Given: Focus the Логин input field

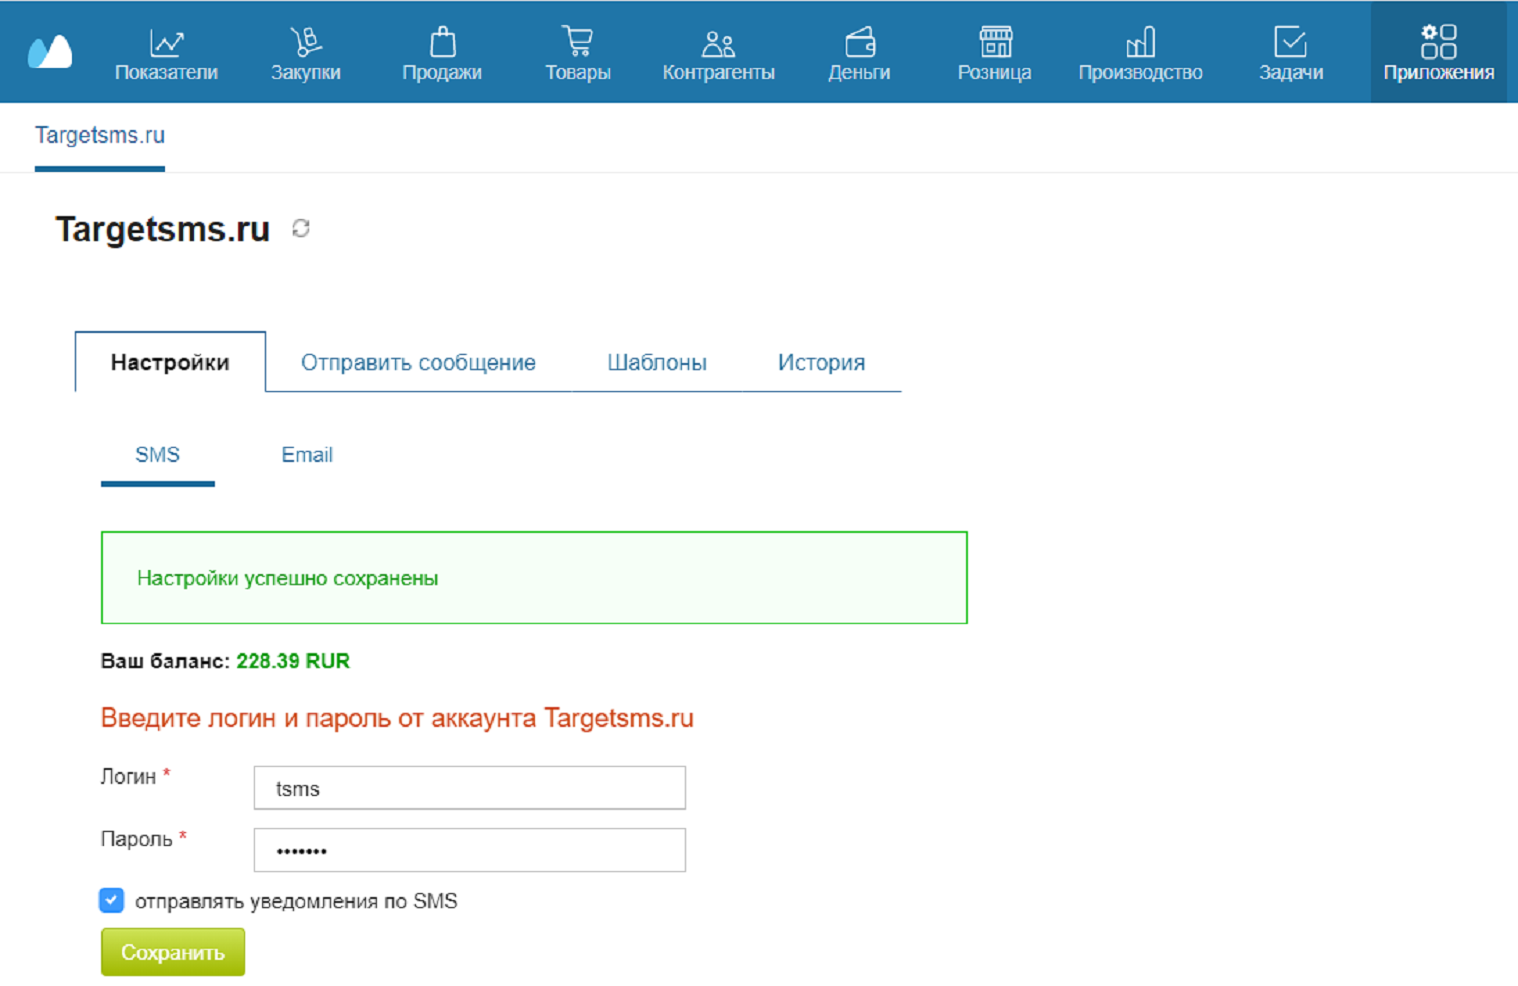Looking at the screenshot, I should [x=470, y=788].
